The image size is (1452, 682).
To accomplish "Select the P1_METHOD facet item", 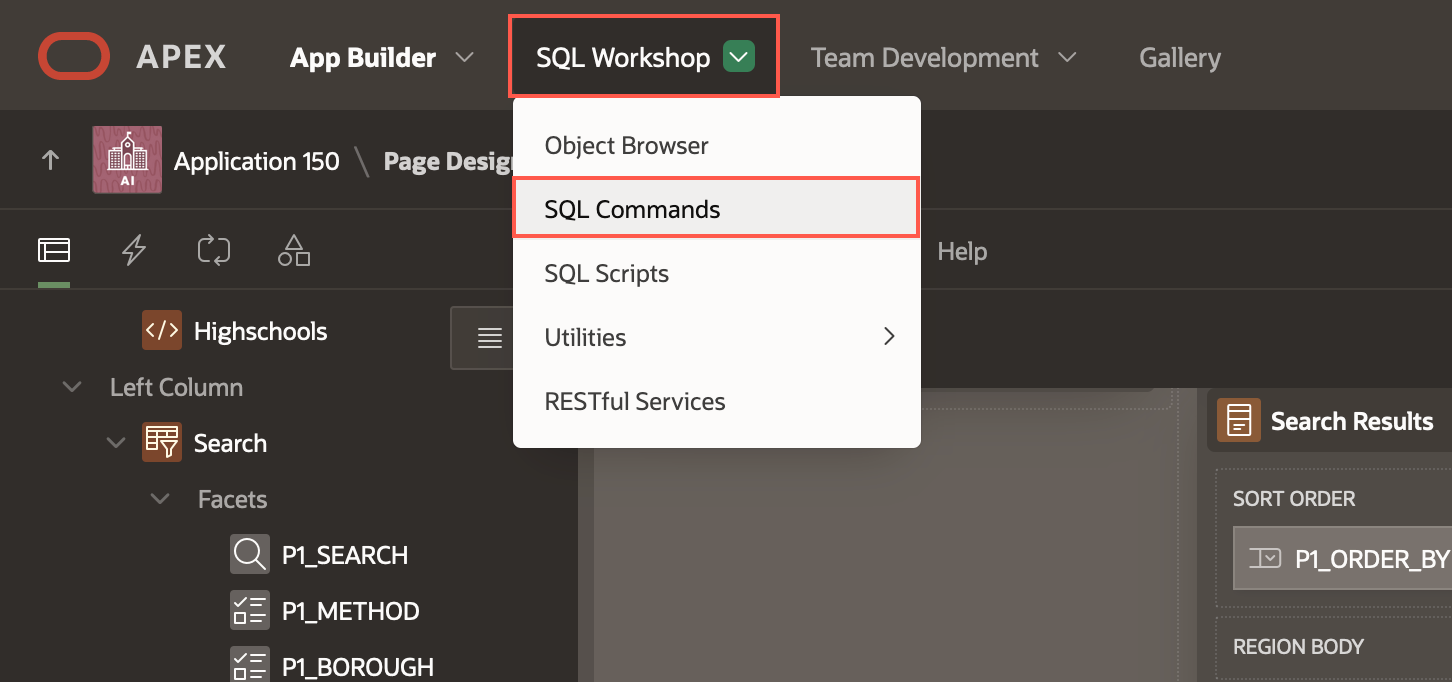I will click(x=350, y=611).
